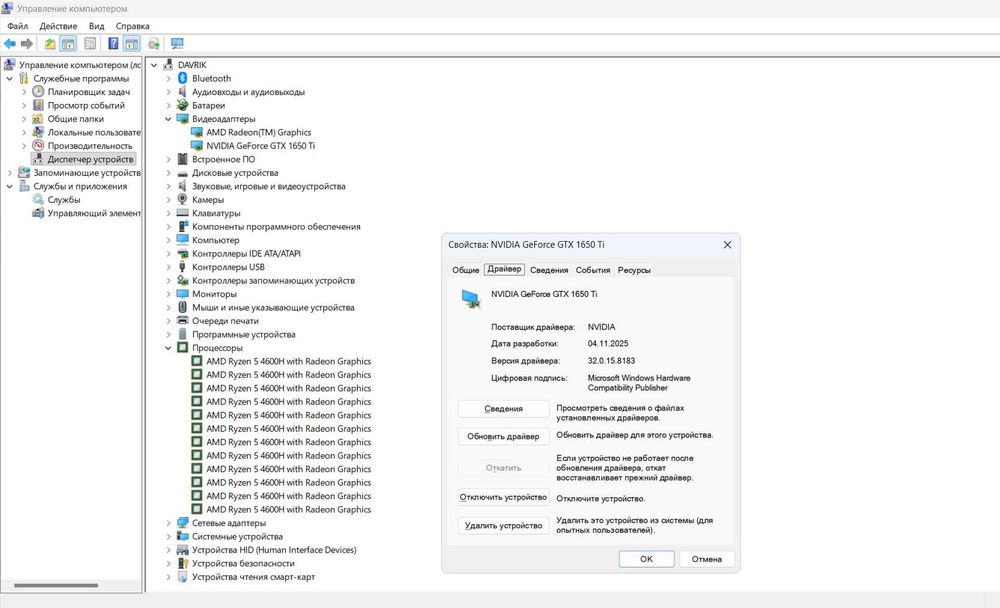Click the Дисковые устройства drive icon
Image resolution: width=1000 pixels, height=608 pixels.
182,172
